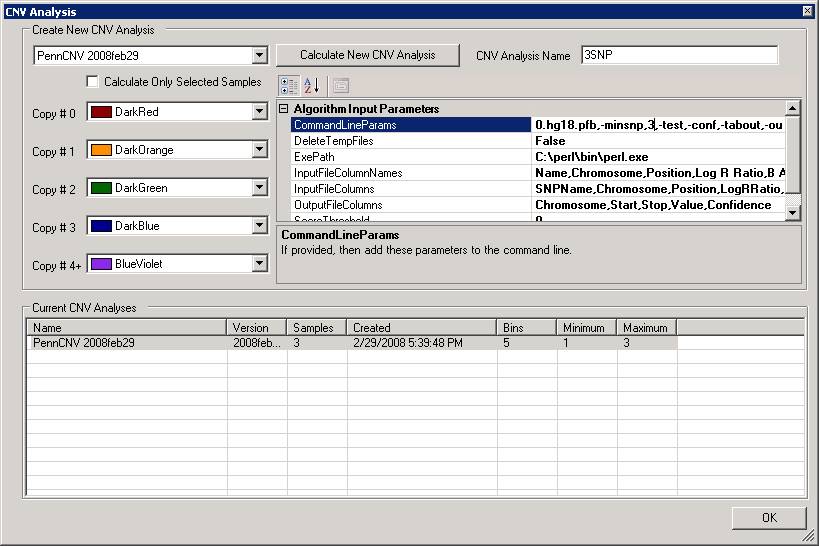The image size is (819, 546).
Task: Click the CNV Analysis Name input field
Action: [680, 55]
